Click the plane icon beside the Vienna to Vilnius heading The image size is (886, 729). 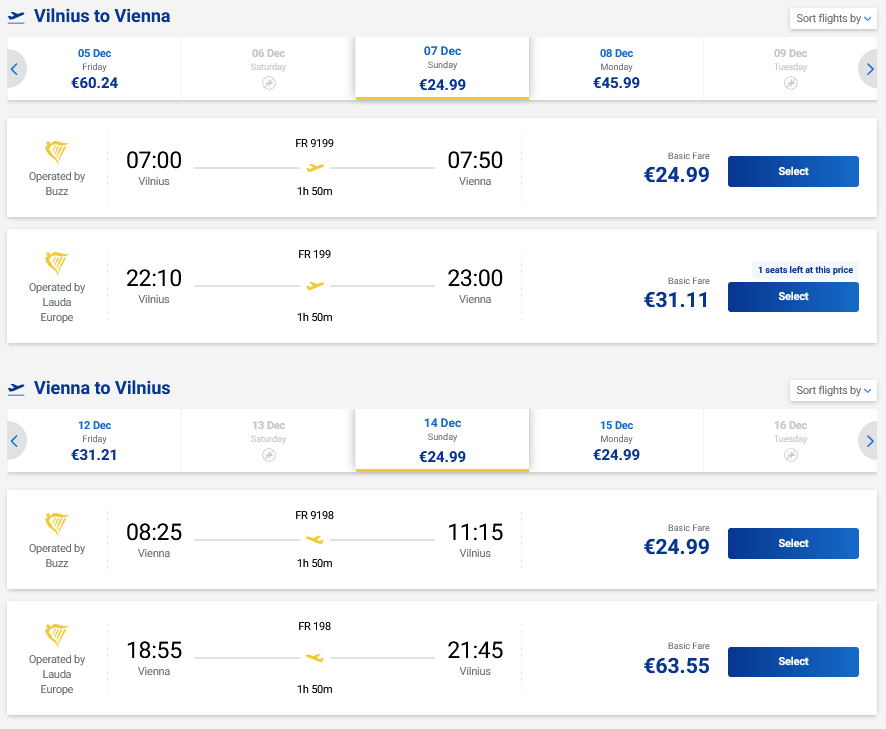tap(16, 389)
